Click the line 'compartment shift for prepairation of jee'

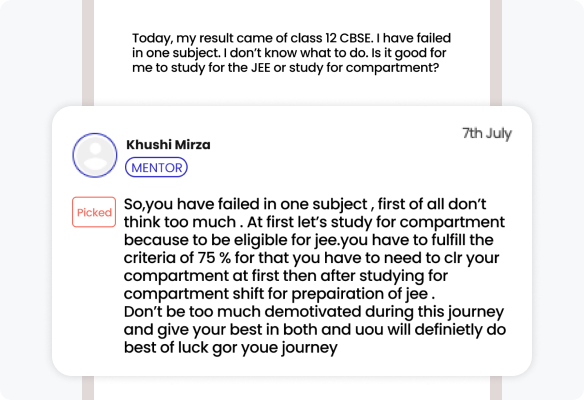pyautogui.click(x=279, y=294)
